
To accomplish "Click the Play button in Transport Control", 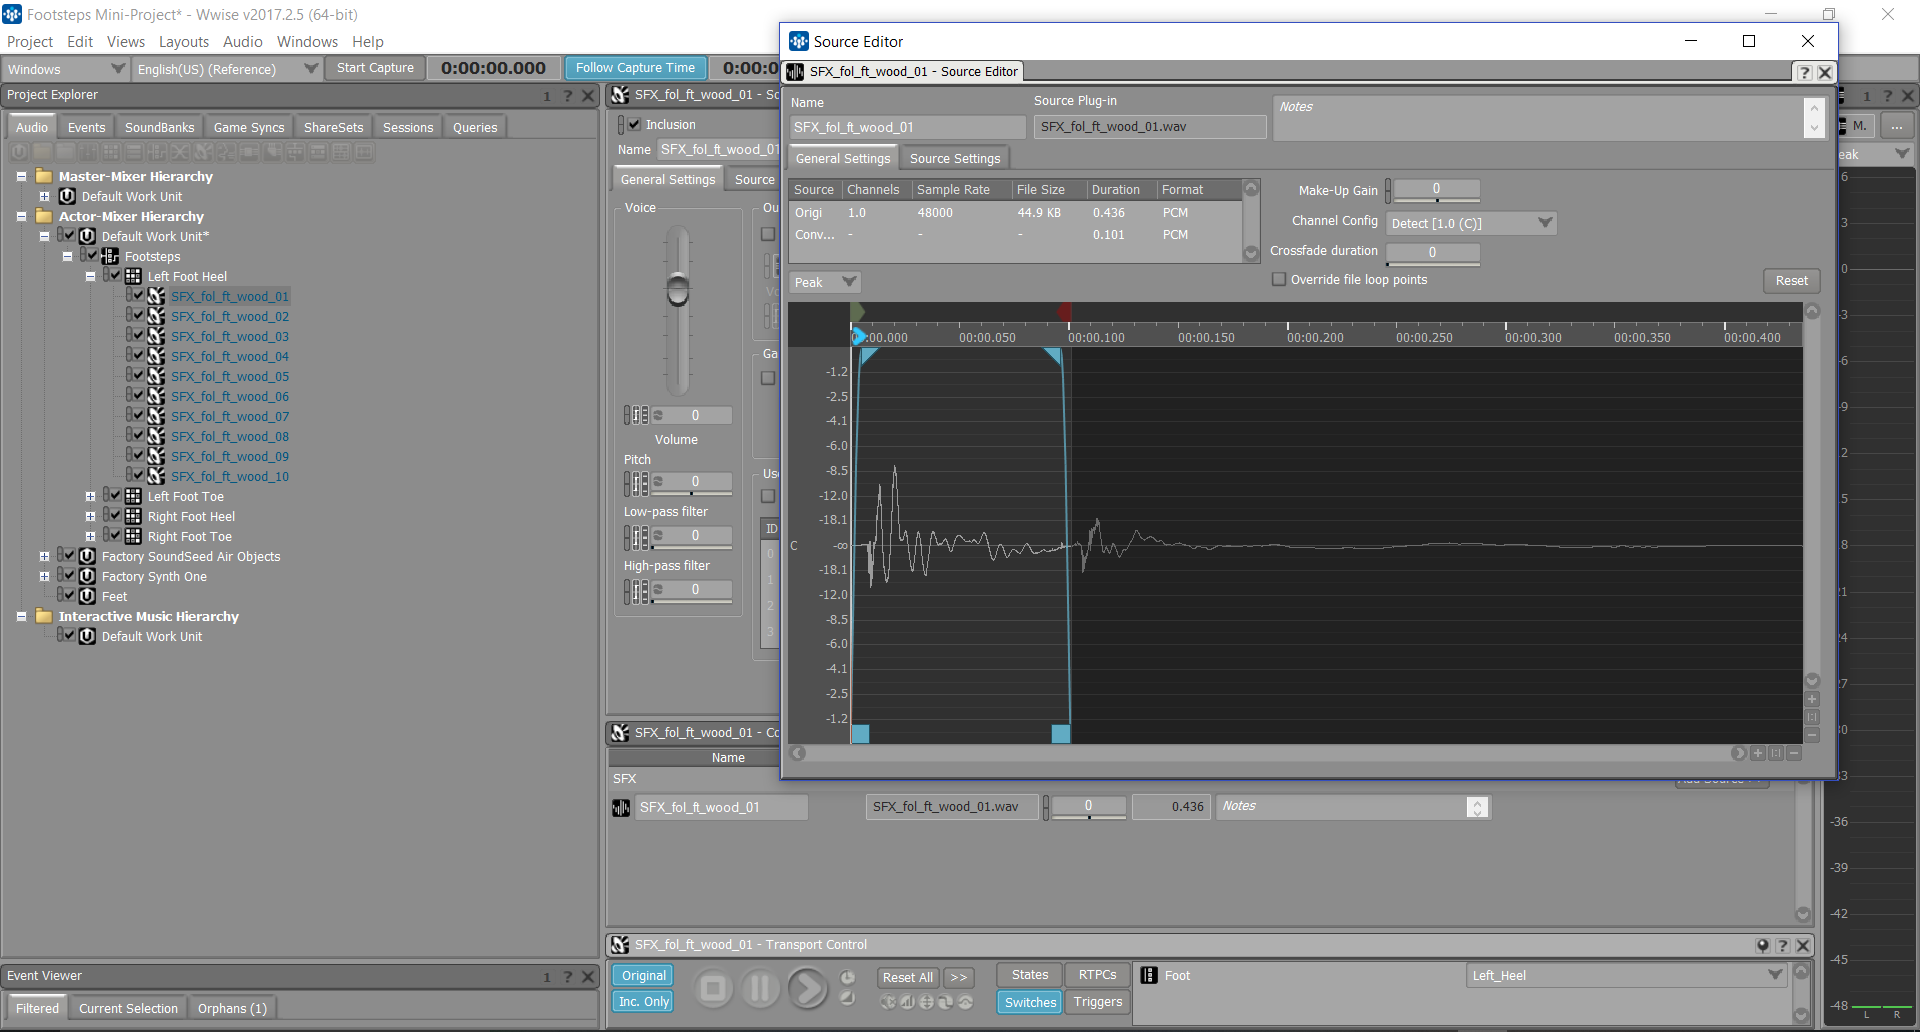I will pos(808,989).
